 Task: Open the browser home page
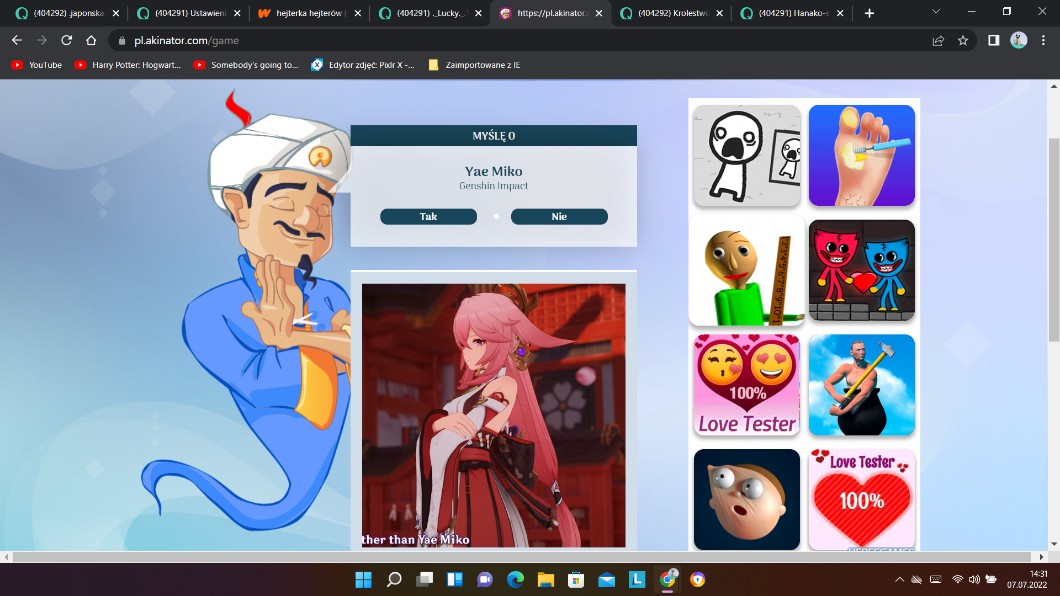point(91,41)
